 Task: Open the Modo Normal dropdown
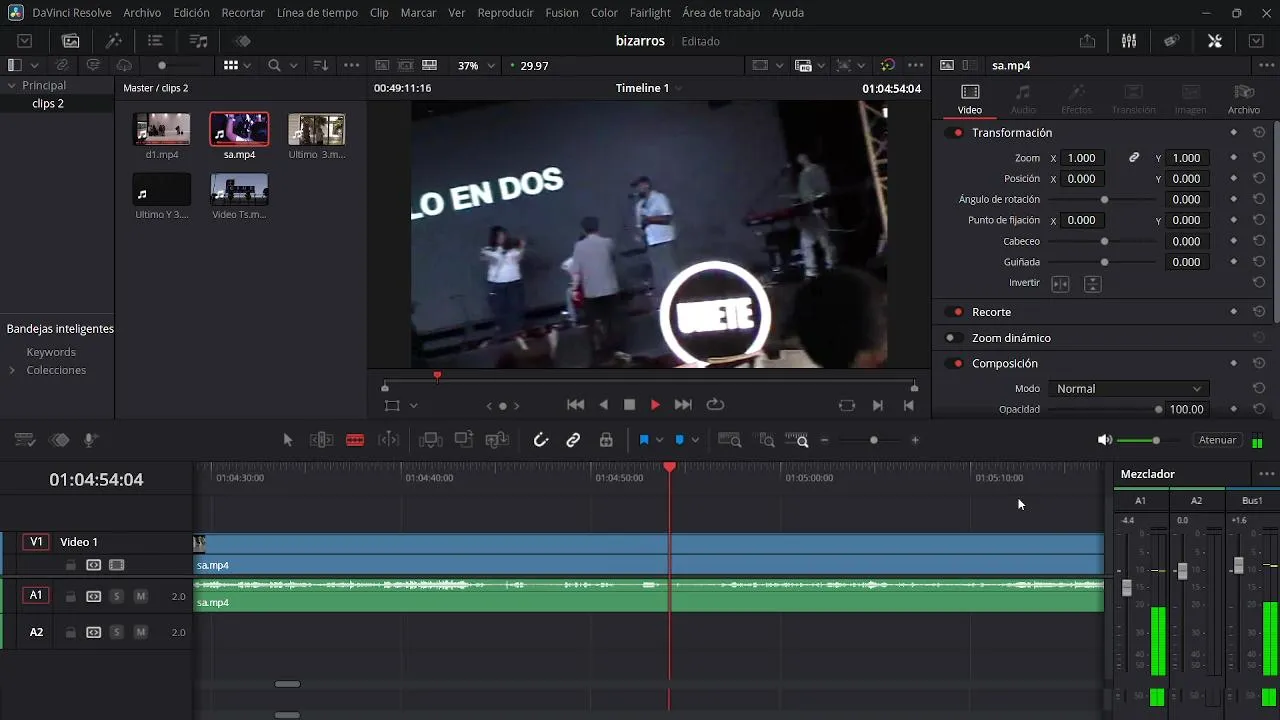point(1127,389)
